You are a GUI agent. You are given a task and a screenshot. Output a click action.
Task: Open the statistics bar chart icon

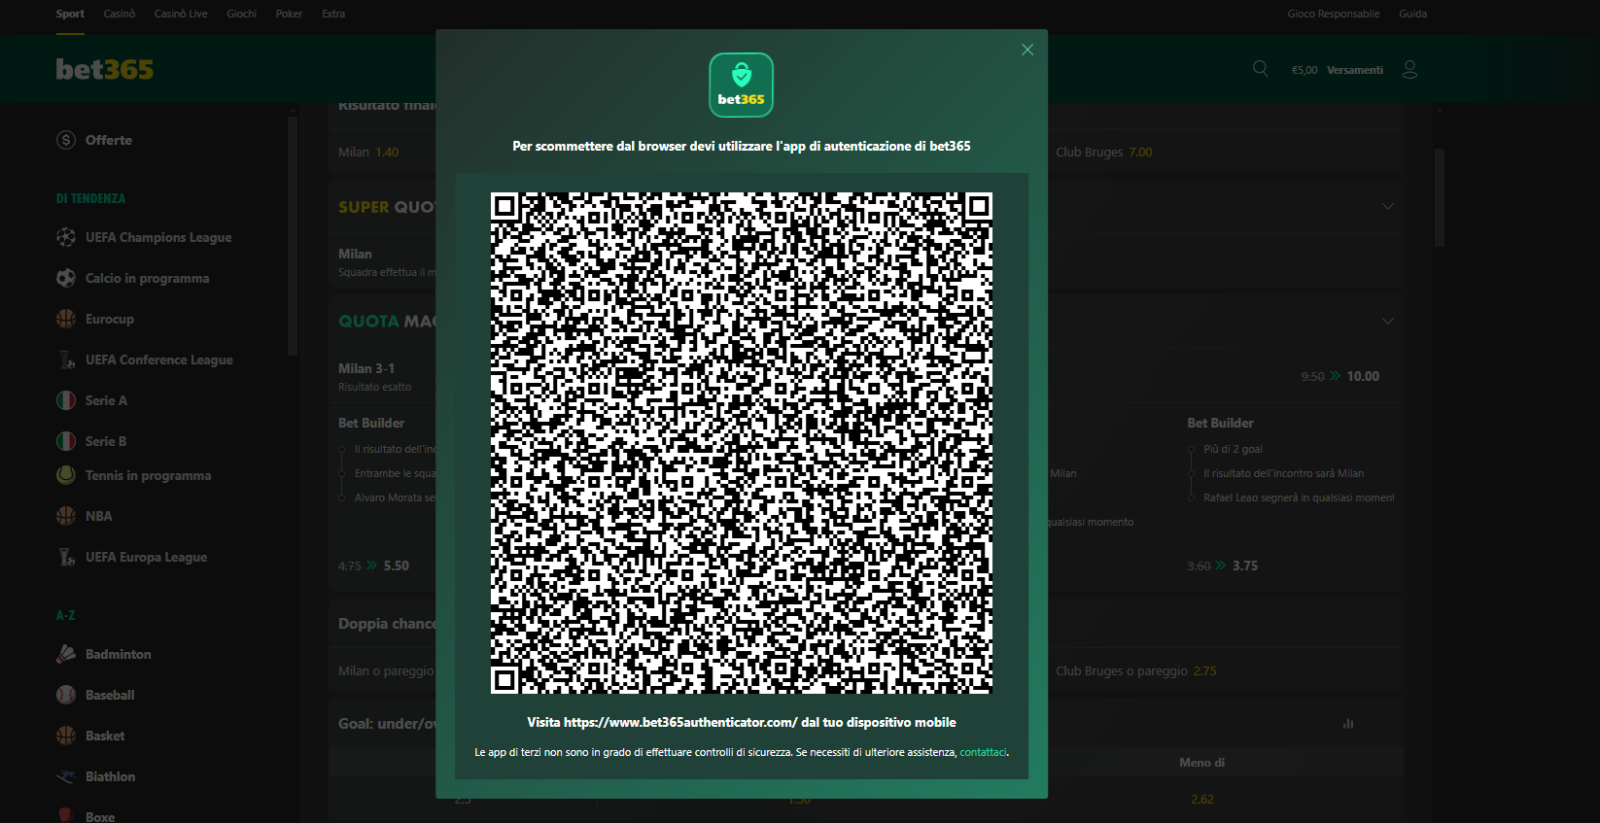(x=1348, y=723)
